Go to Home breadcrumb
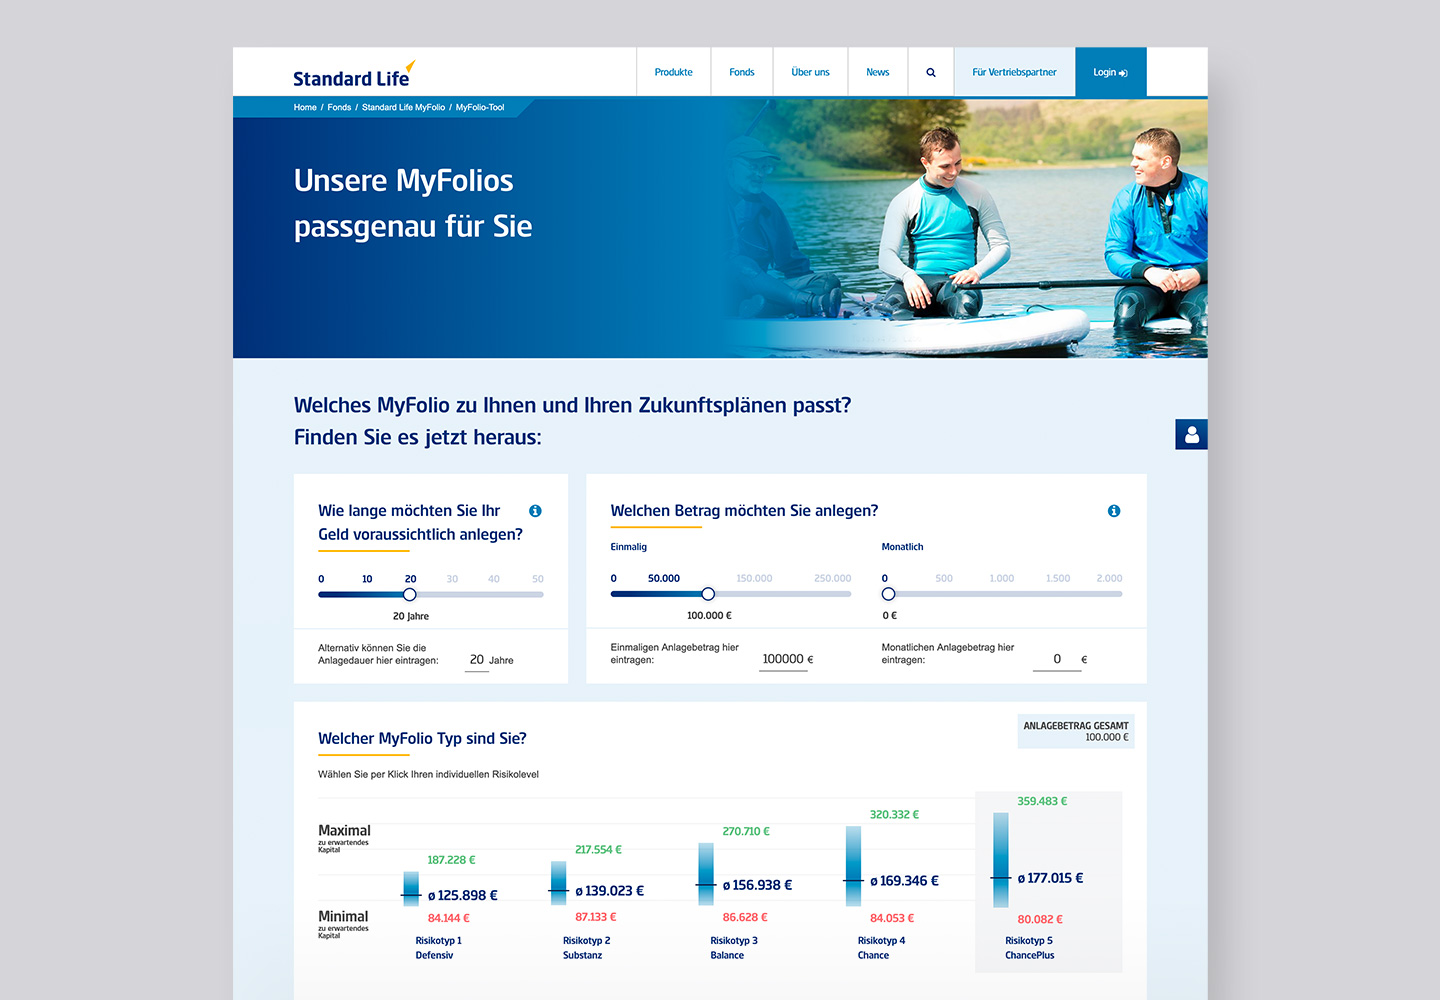 pyautogui.click(x=305, y=107)
